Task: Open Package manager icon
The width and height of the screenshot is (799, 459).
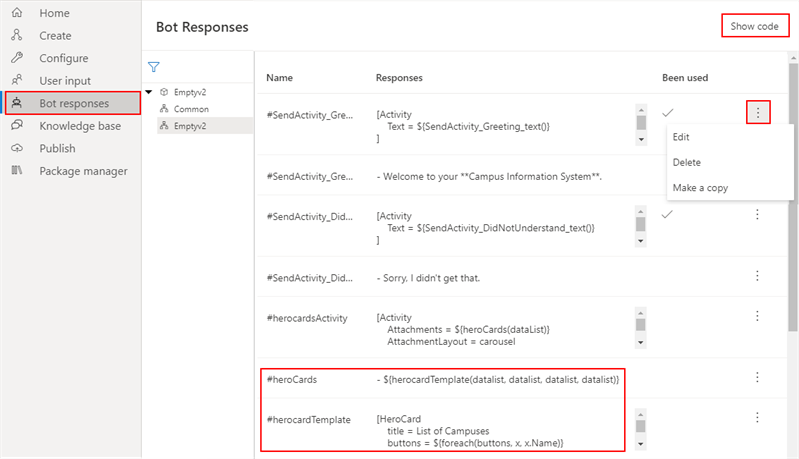Action: (x=16, y=171)
